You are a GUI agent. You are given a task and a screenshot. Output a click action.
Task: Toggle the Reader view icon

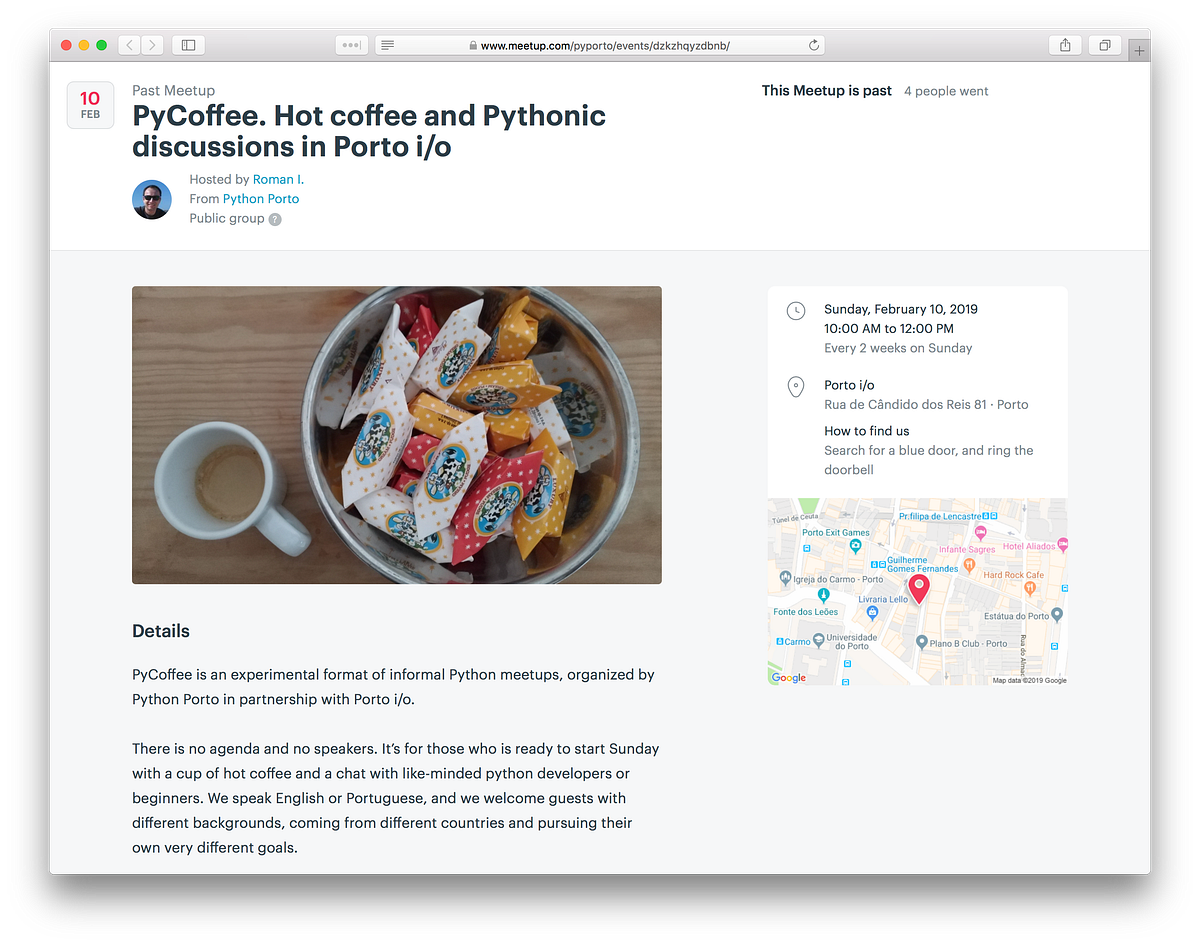(x=388, y=45)
